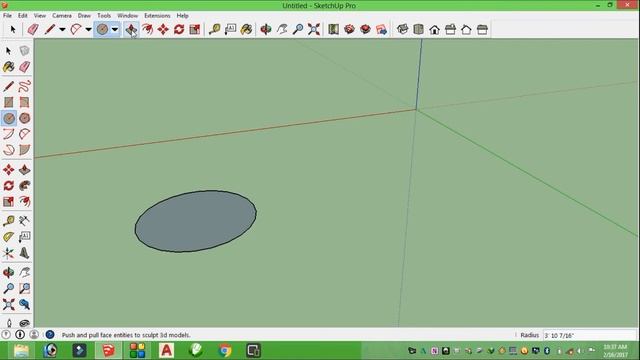Switch to the Top view icon
This screenshot has width=640, height=360.
[x=418, y=29]
